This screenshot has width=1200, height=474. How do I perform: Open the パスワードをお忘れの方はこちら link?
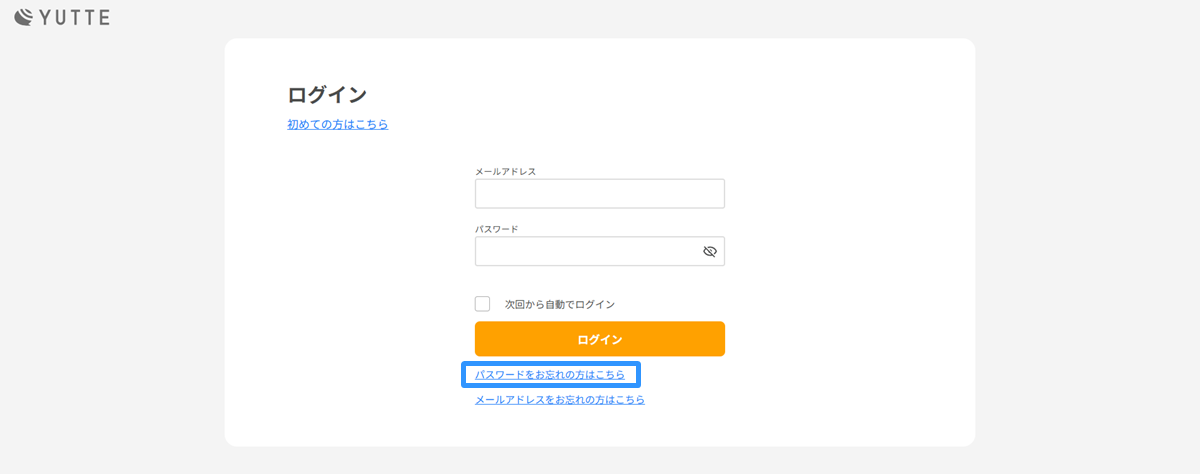point(550,375)
